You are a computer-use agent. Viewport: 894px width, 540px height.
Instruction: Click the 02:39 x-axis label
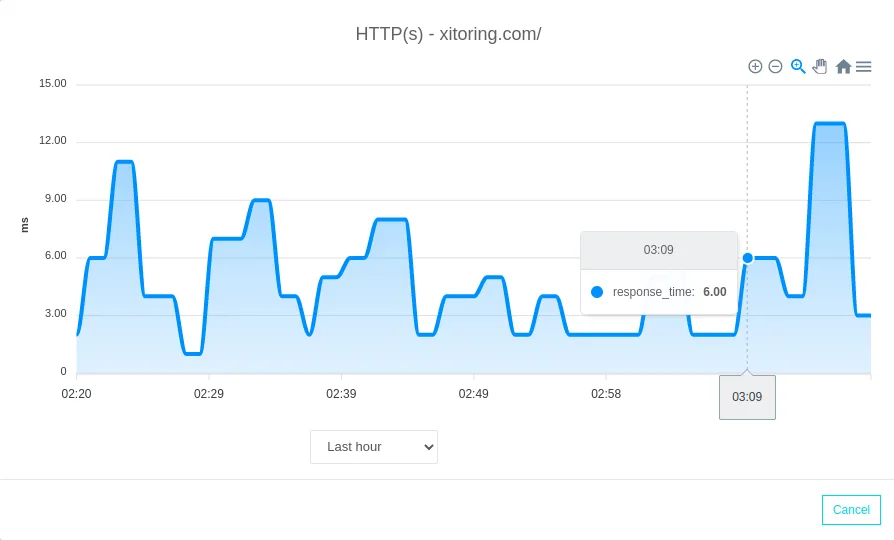tap(341, 394)
